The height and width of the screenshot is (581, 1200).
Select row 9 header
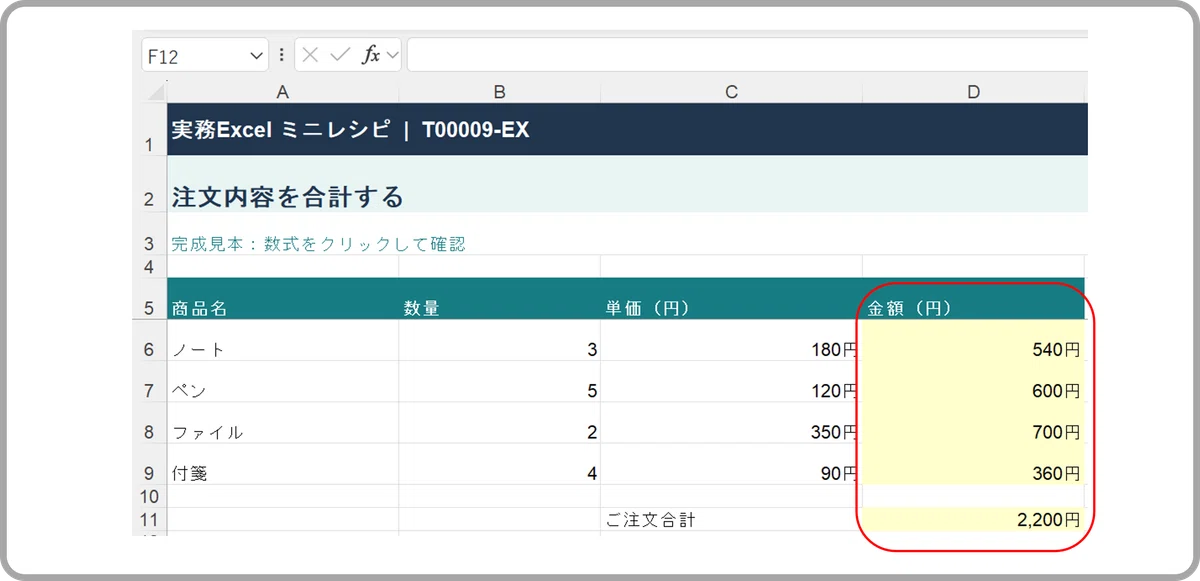point(150,464)
